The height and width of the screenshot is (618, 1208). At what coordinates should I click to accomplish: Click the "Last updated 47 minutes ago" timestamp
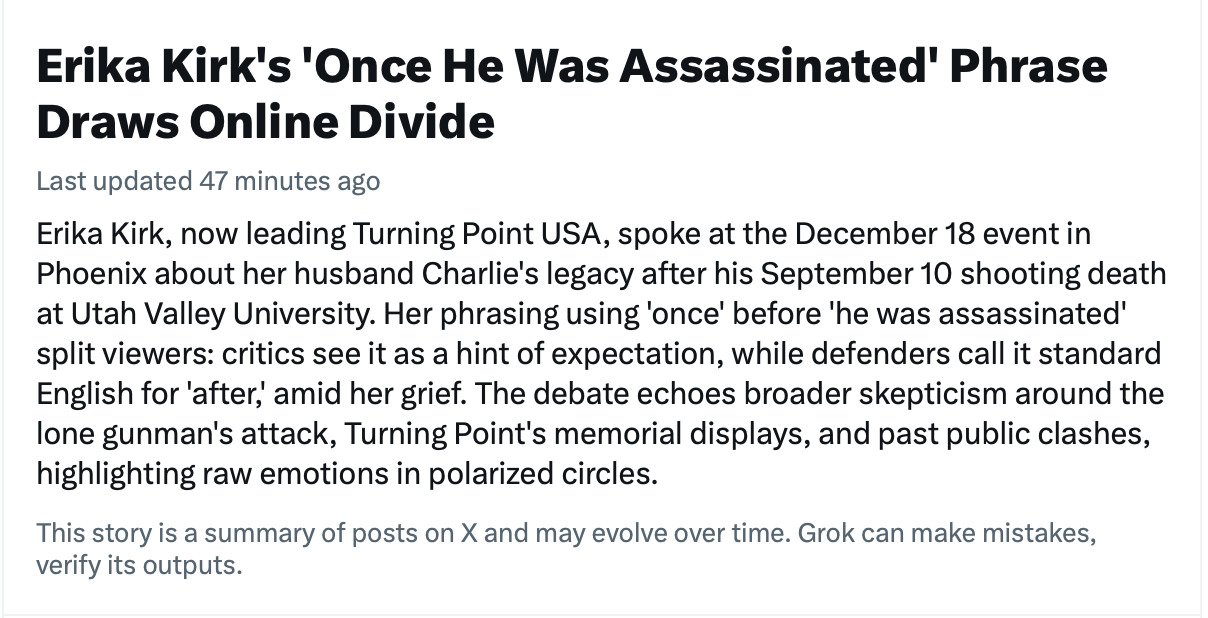[x=208, y=181]
